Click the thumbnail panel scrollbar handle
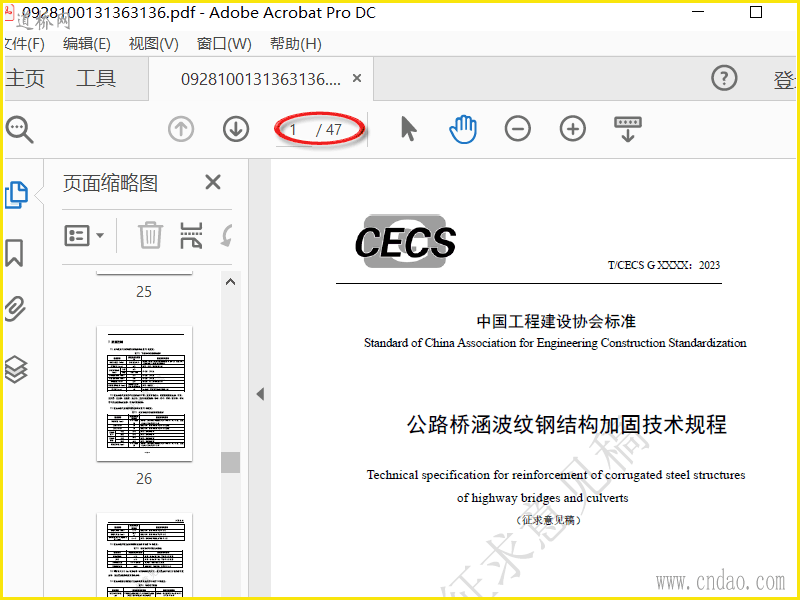 (x=231, y=462)
